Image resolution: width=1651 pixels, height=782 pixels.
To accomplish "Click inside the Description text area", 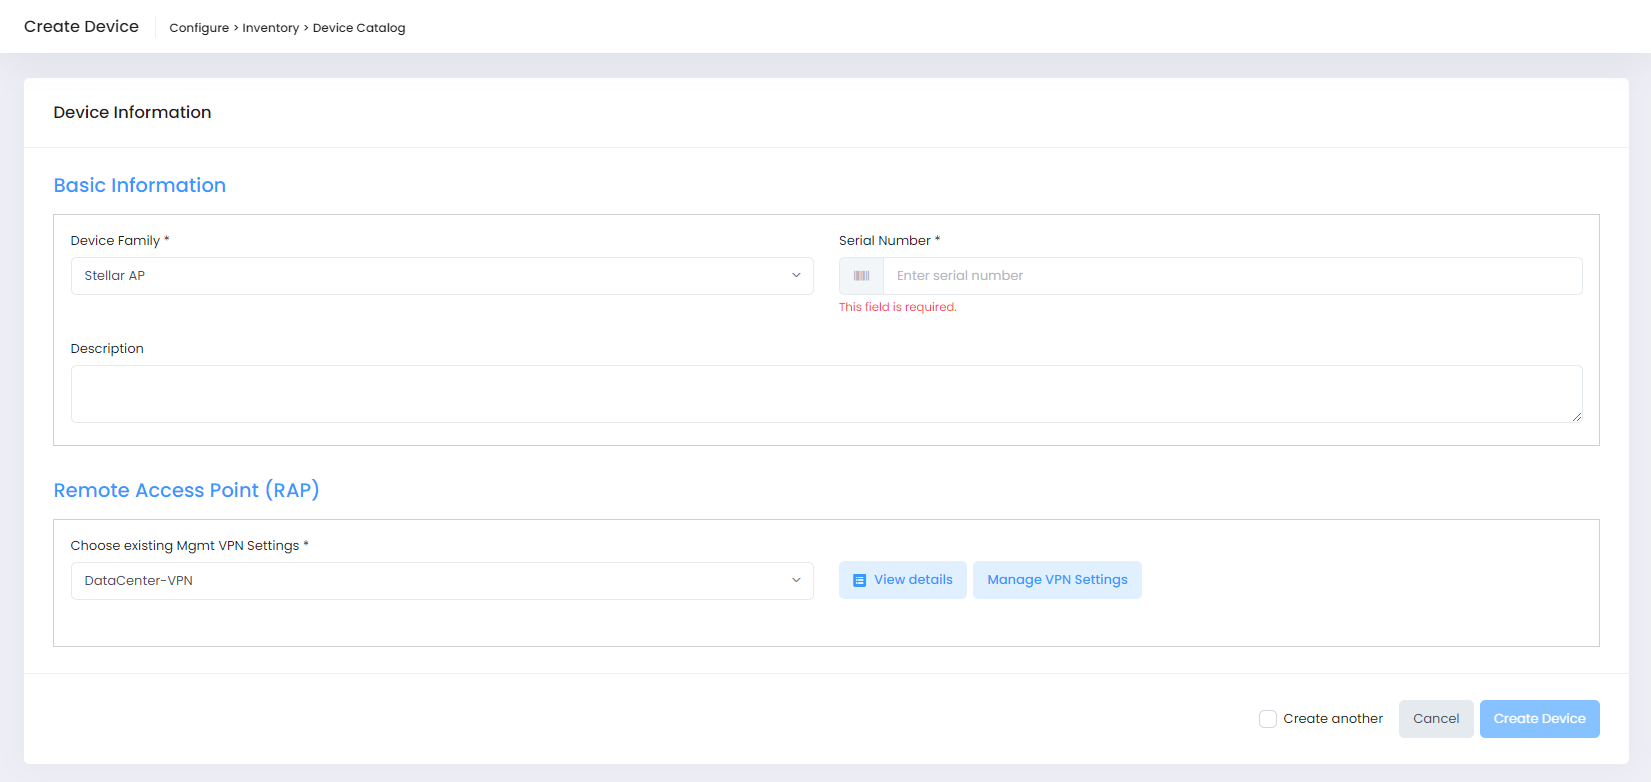I will pyautogui.click(x=825, y=394).
